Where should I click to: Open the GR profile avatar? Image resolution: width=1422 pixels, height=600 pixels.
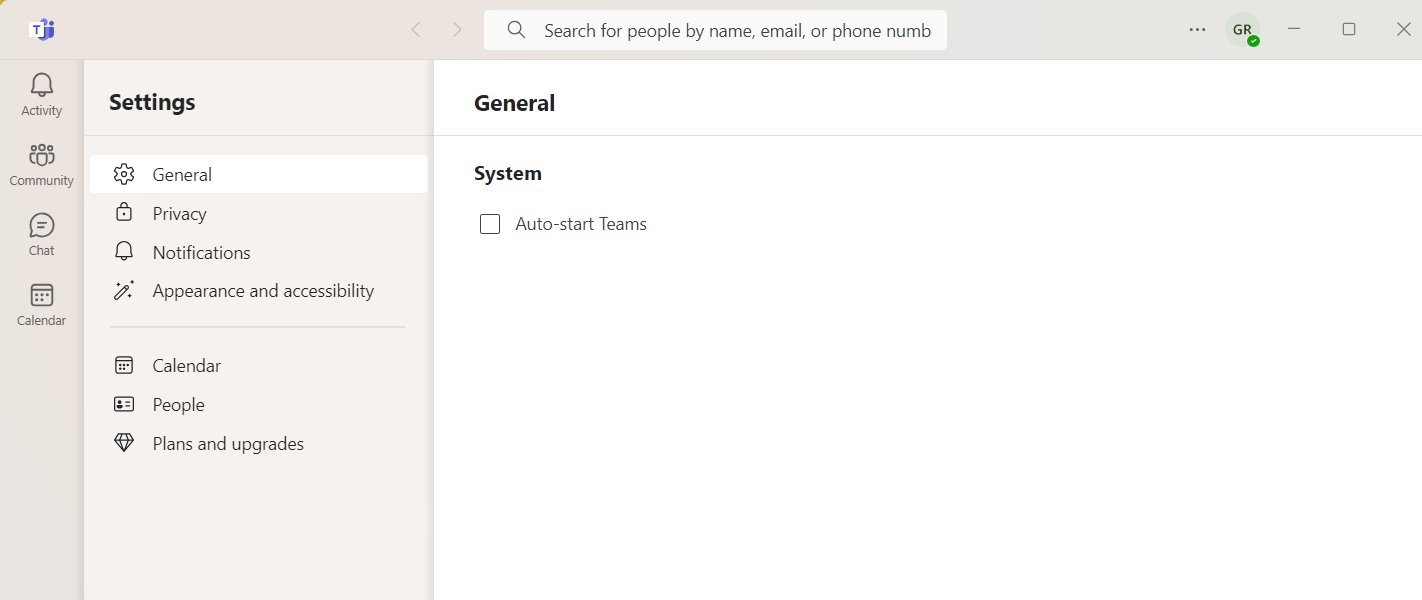pos(1243,30)
